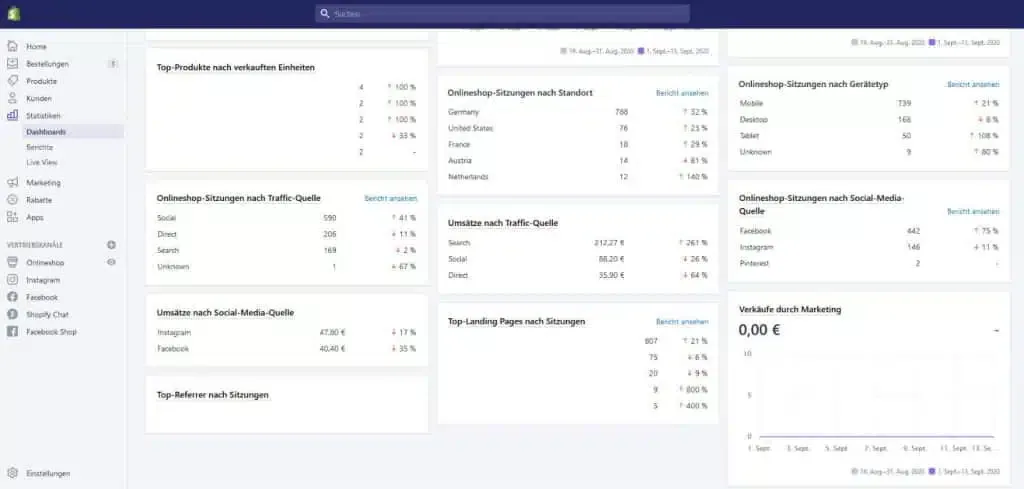The image size is (1024, 489).
Task: View report for Sitzungen nach Social-Media-Quelle
Action: point(973,212)
